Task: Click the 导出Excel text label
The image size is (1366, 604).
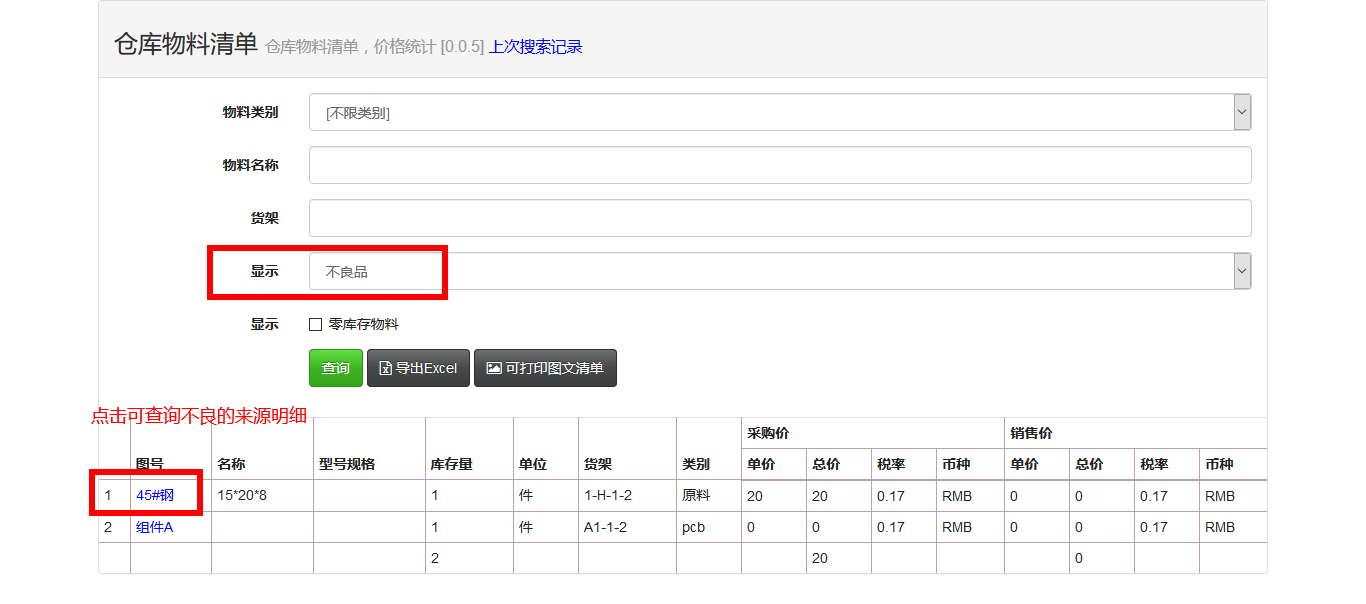Action: click(426, 368)
